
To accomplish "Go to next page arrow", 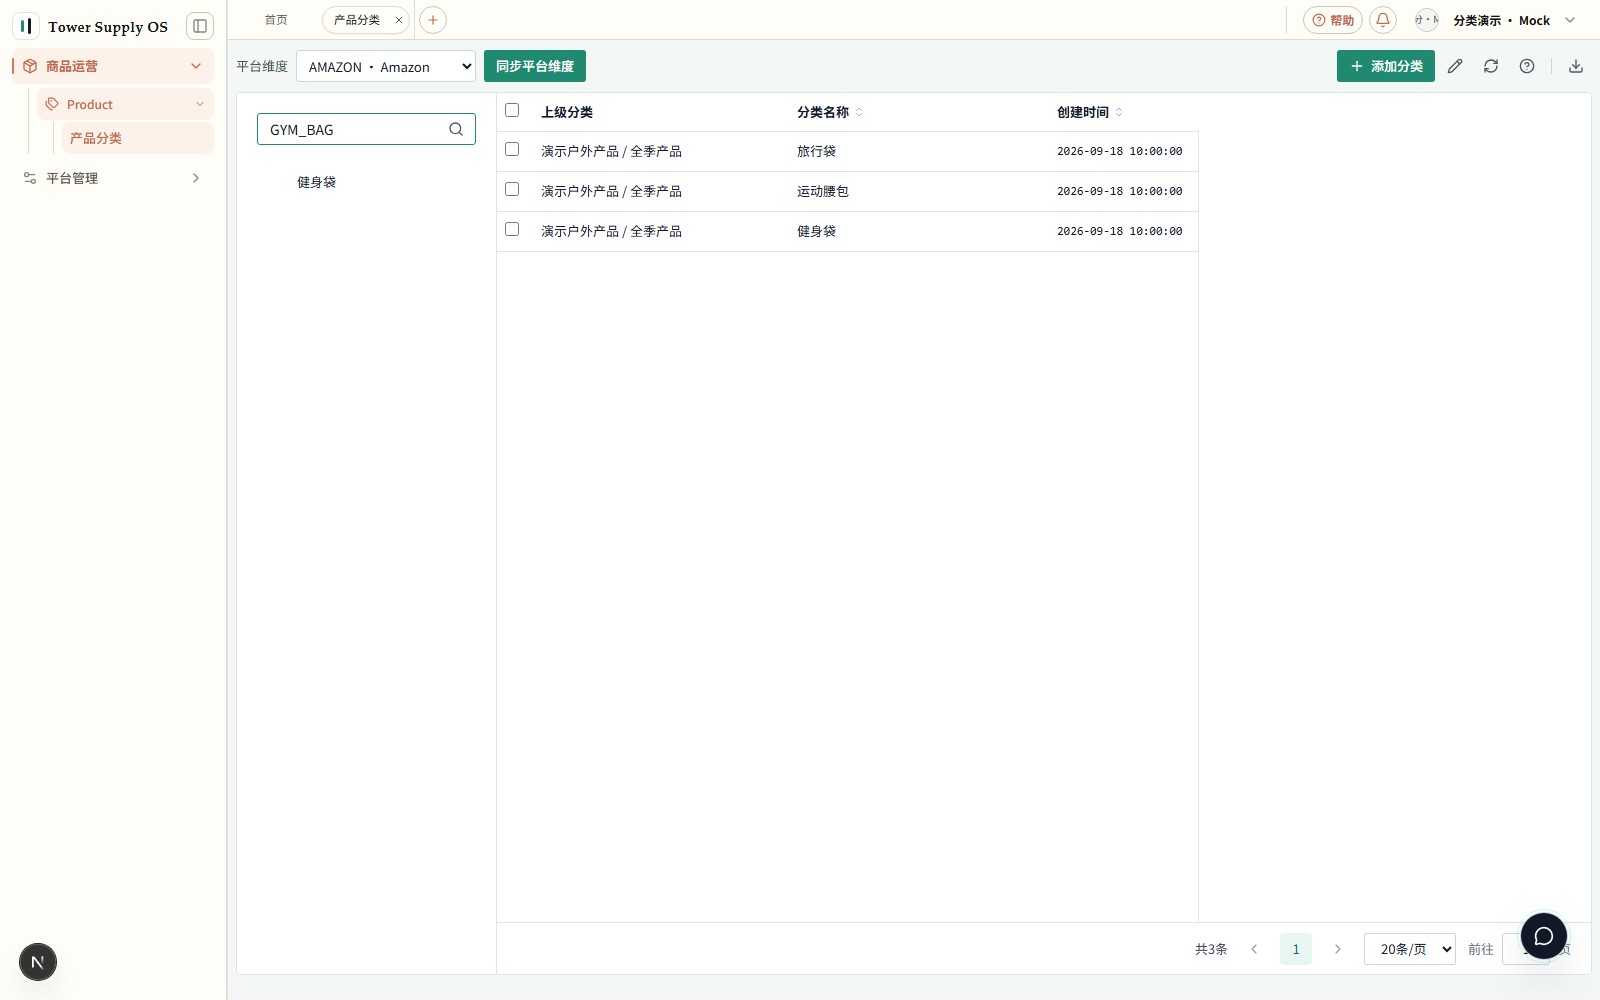I will pos(1338,949).
